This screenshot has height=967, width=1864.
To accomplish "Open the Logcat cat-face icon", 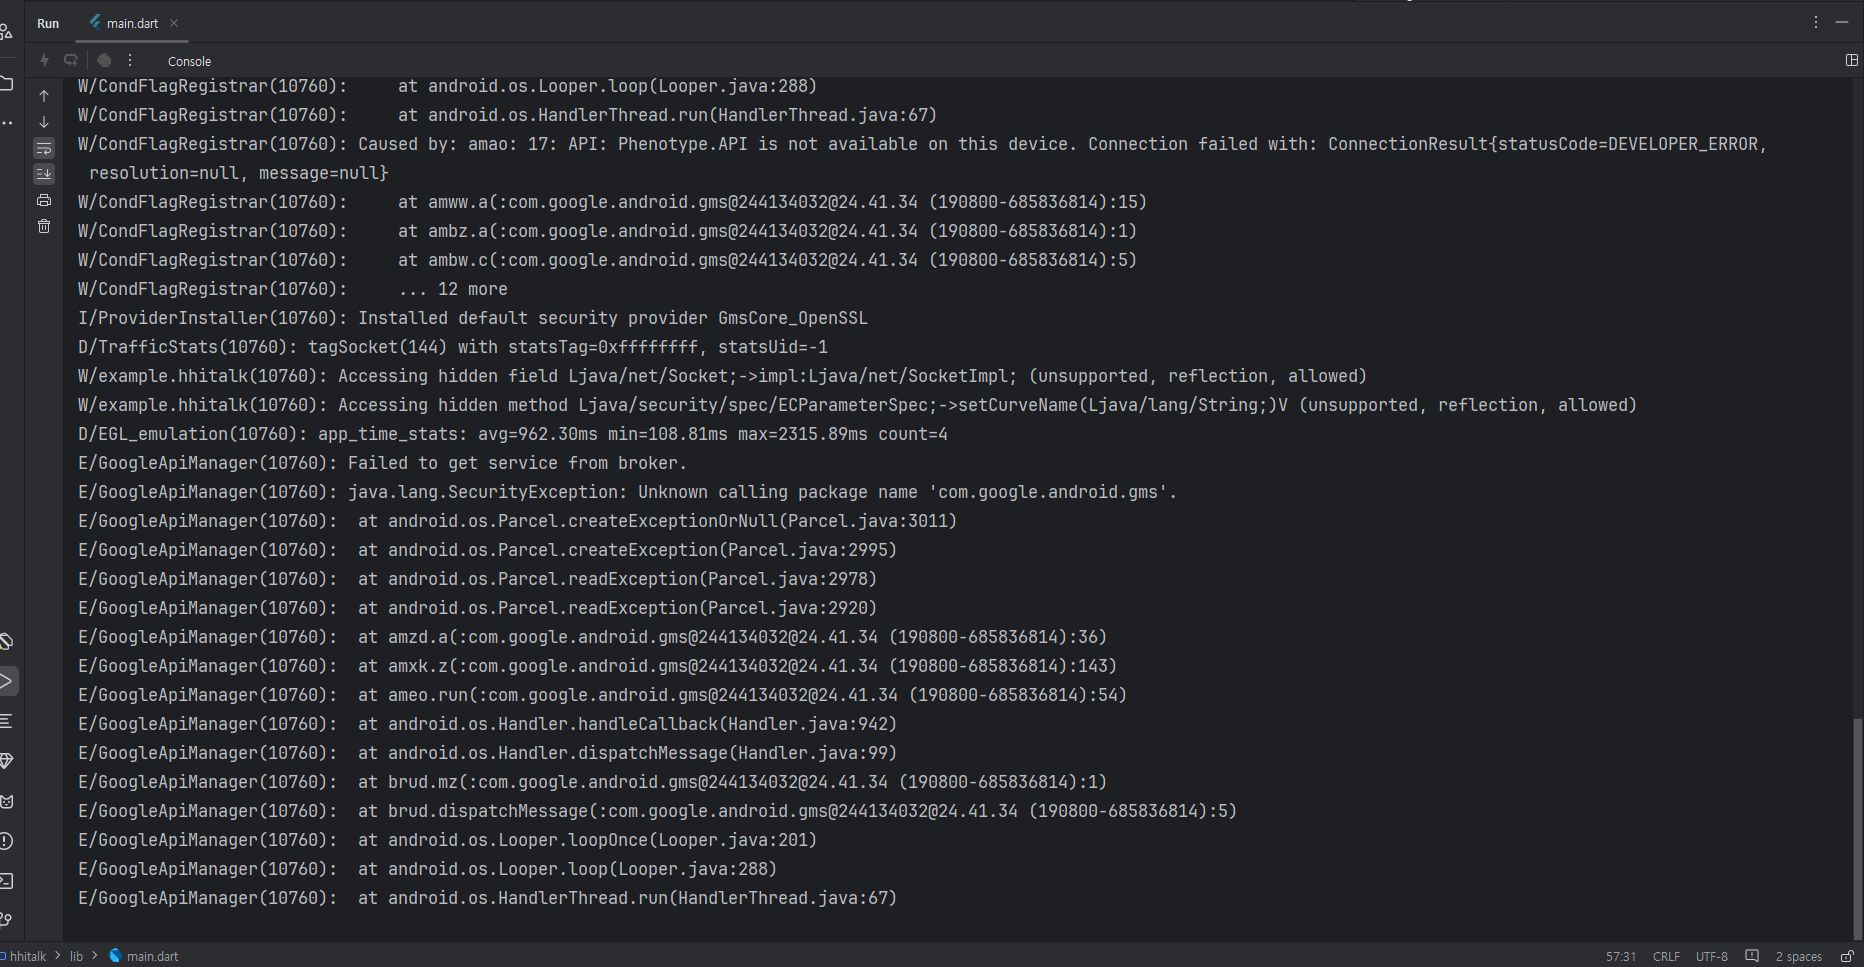I will (x=6, y=801).
